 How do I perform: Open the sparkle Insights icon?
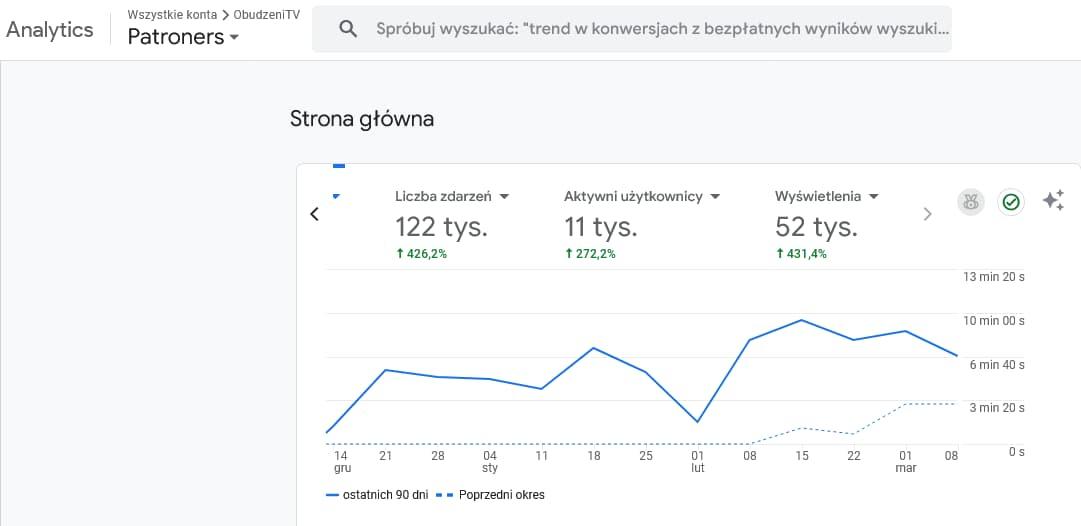click(x=1053, y=201)
